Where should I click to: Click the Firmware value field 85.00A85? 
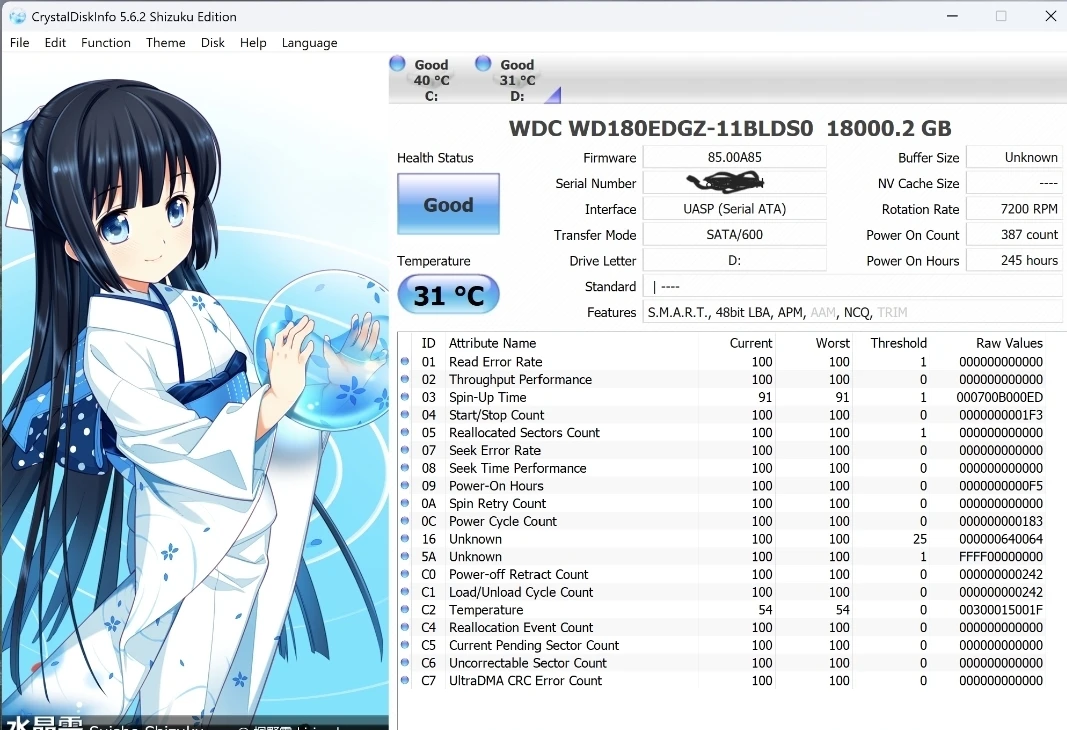pos(734,157)
